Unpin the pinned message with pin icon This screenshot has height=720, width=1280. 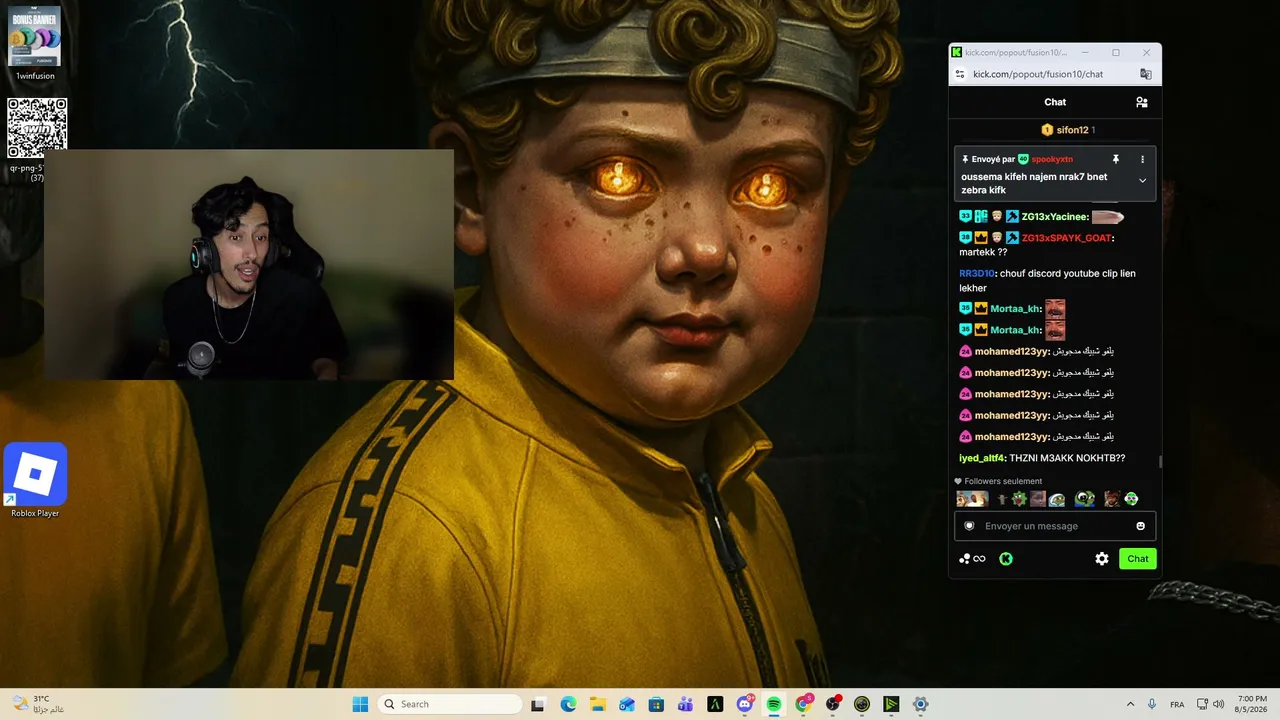[x=1116, y=159]
